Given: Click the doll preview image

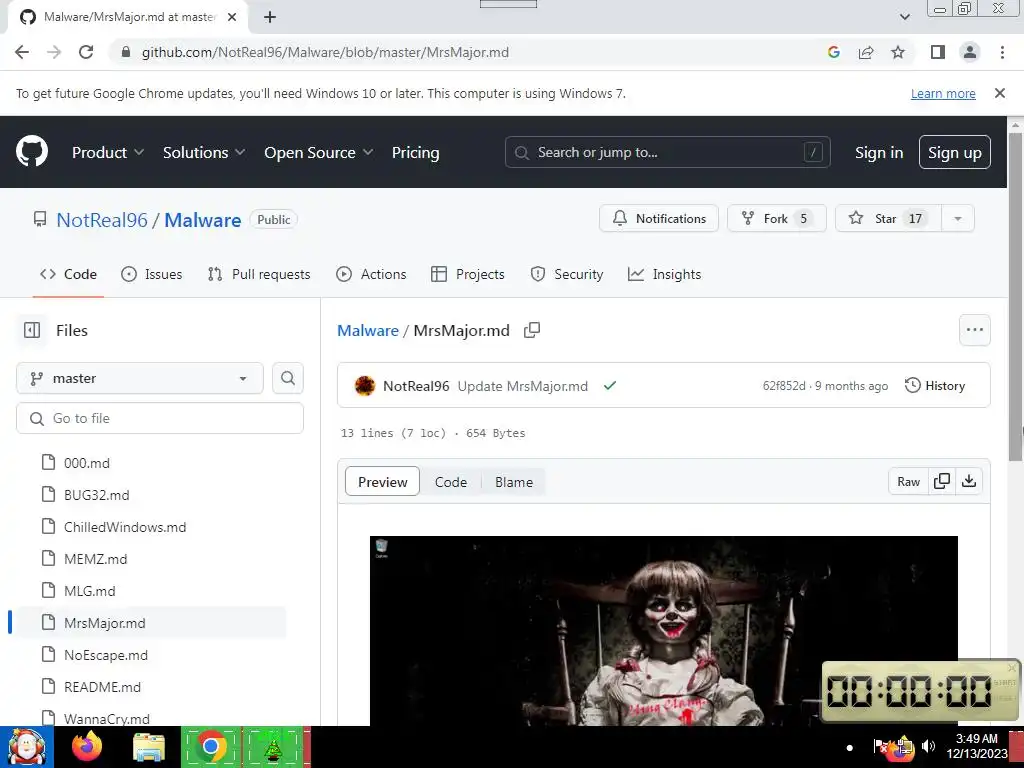Looking at the screenshot, I should click(664, 631).
